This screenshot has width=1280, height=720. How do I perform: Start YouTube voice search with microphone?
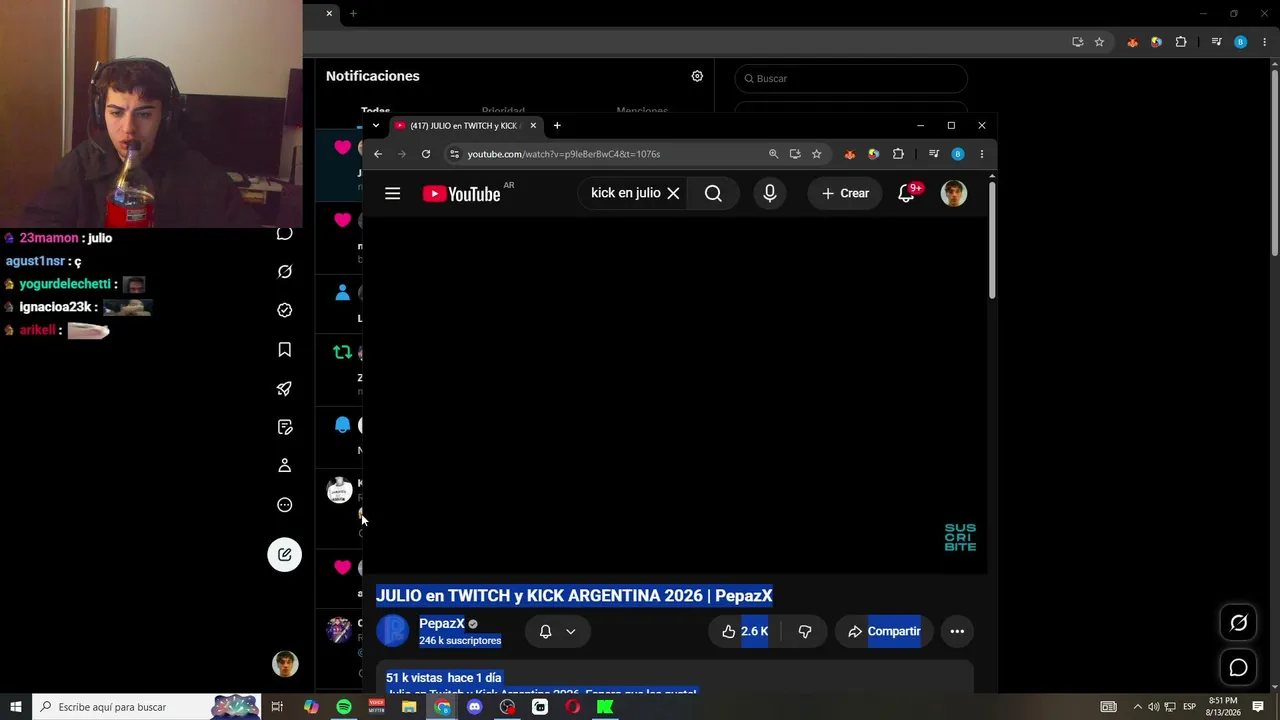point(770,194)
